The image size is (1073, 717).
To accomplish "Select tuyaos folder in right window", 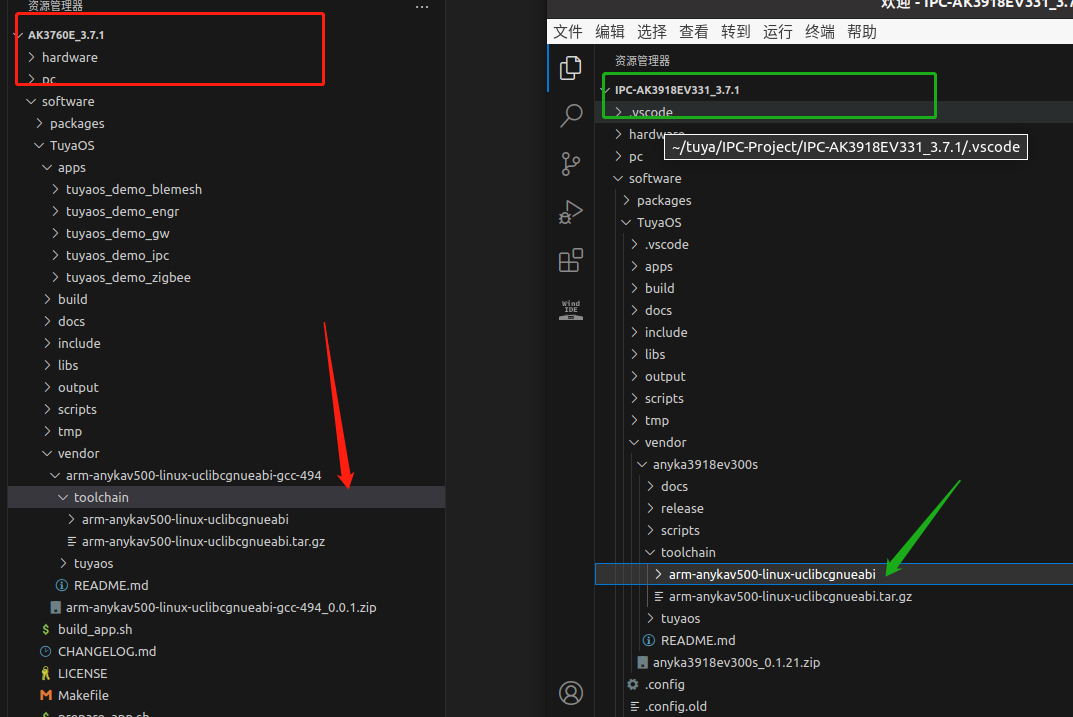I will pos(681,618).
